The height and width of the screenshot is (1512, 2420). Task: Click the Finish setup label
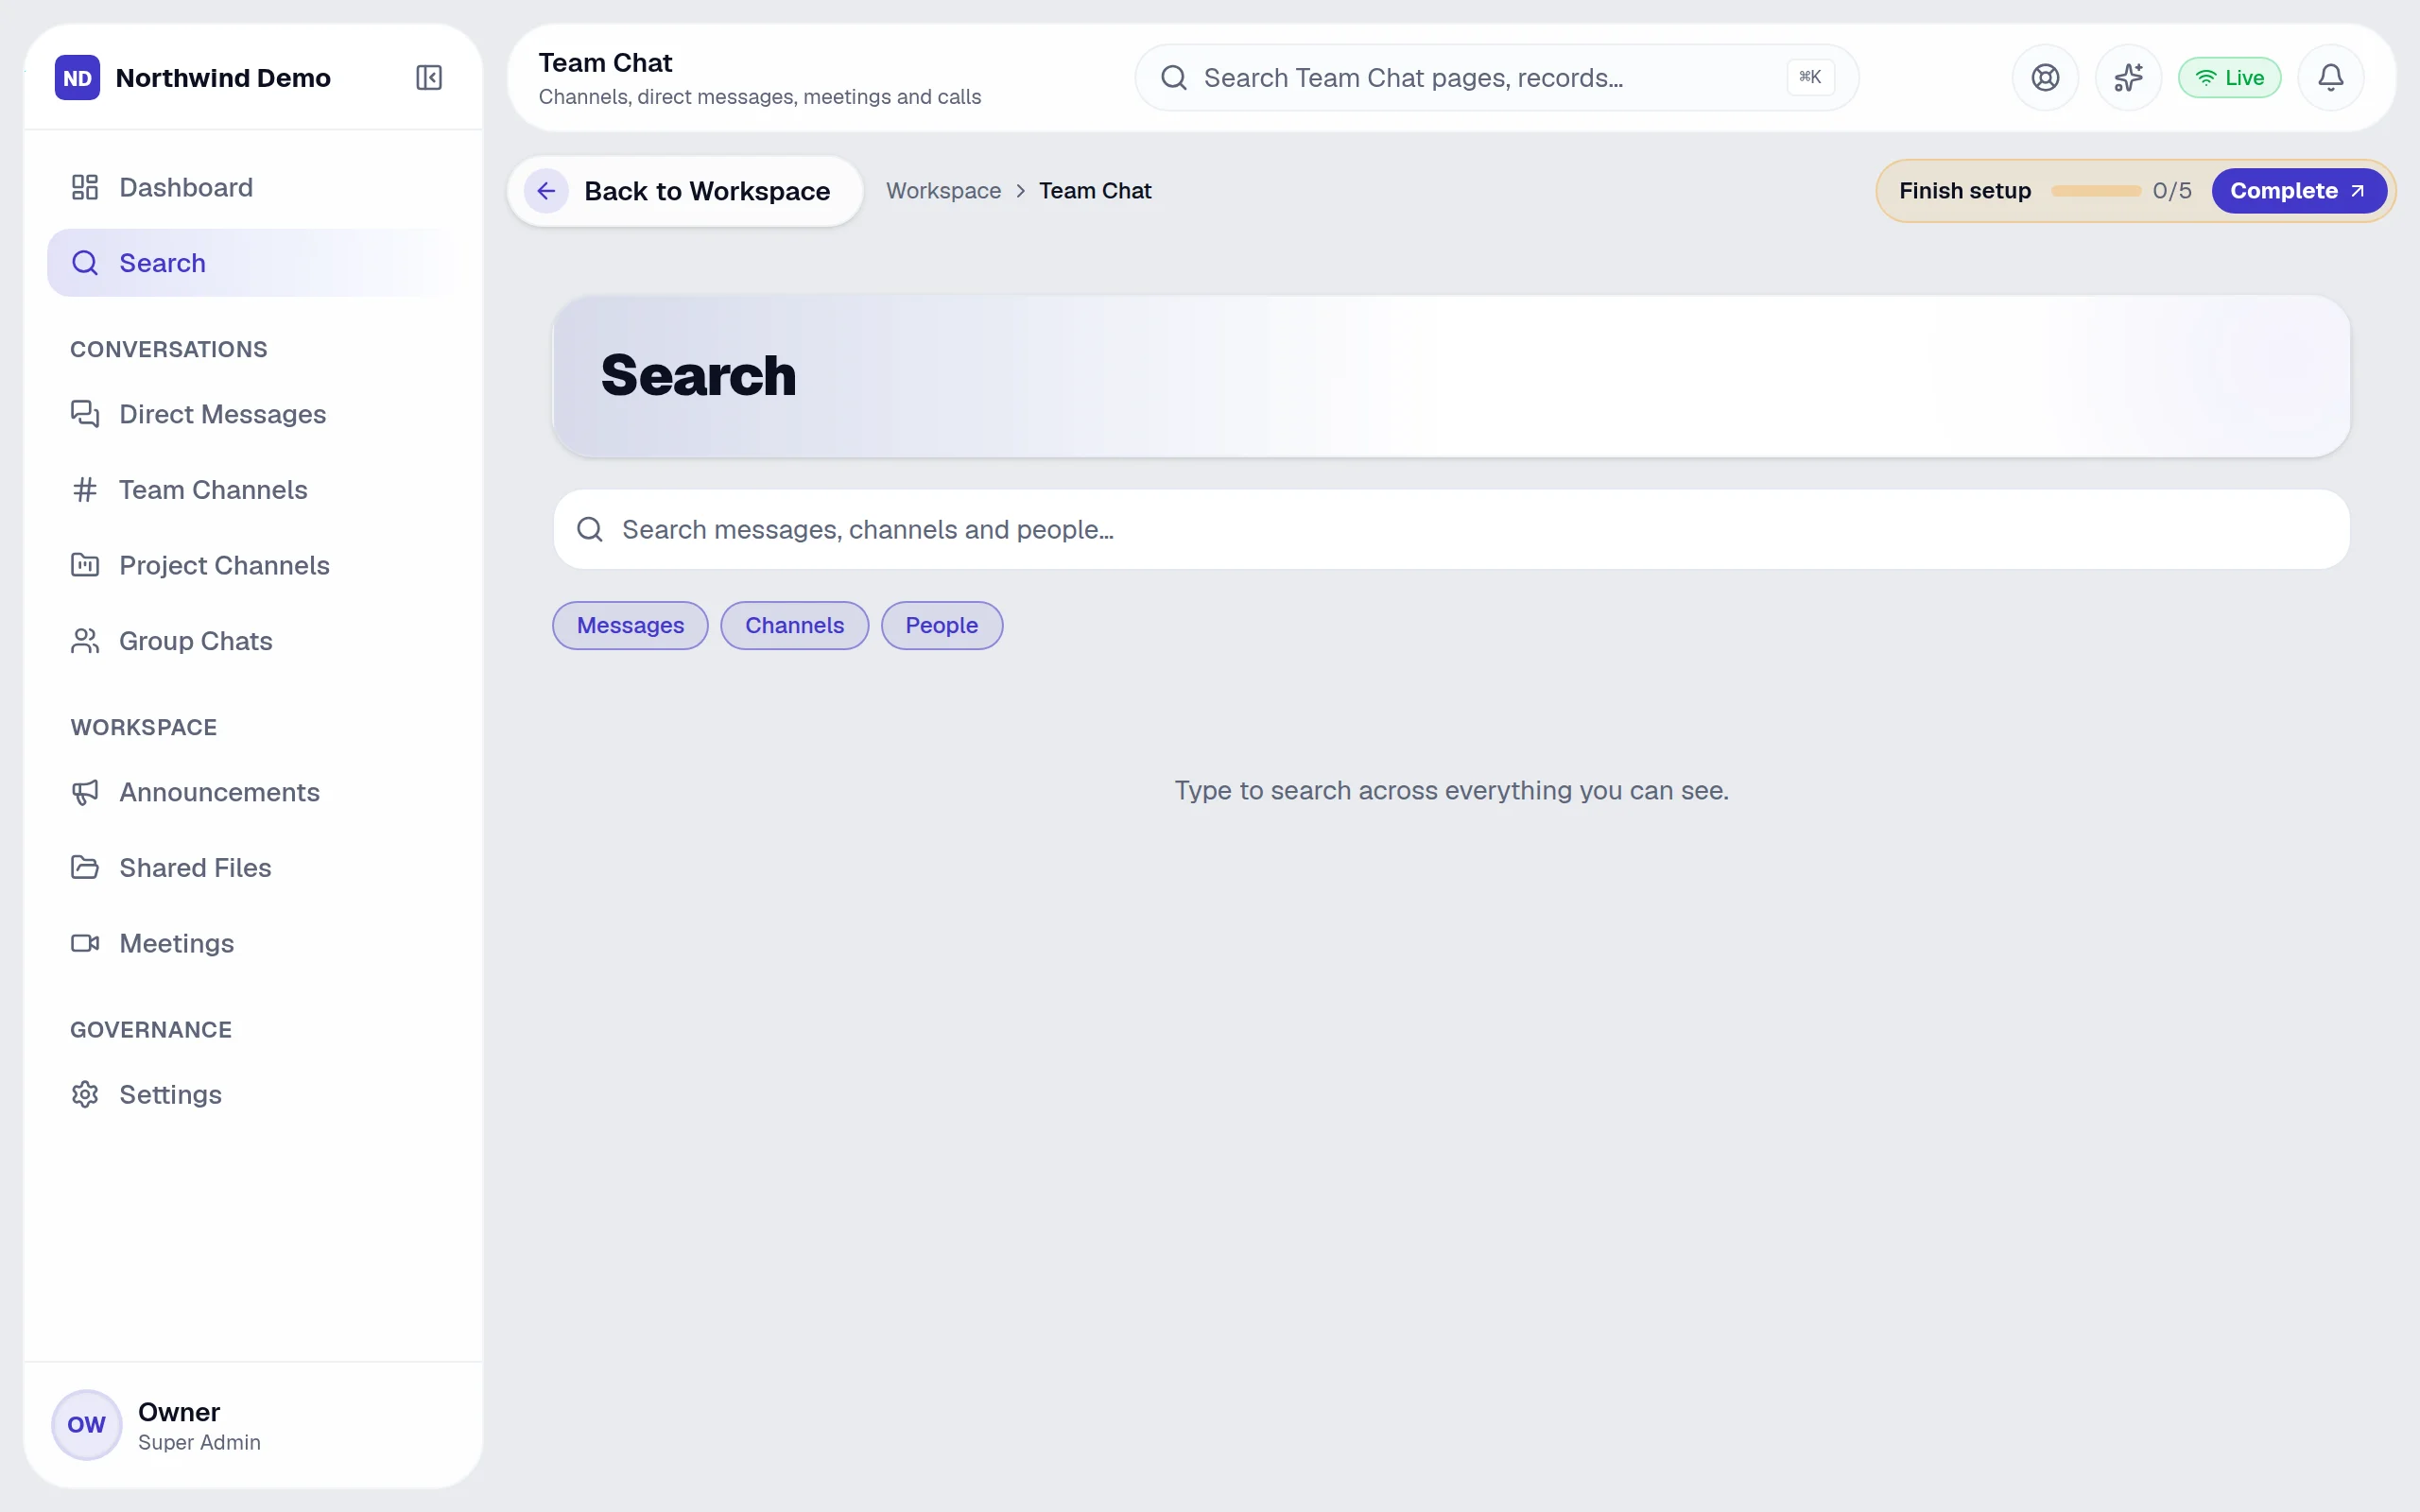[x=1965, y=191]
